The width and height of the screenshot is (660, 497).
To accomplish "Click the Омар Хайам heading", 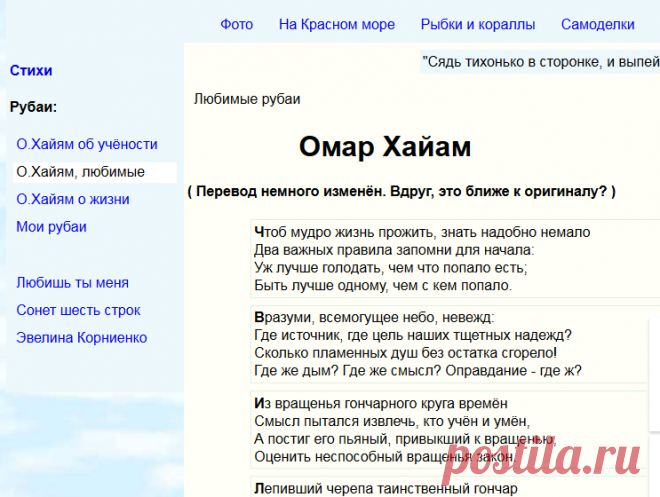I will click(385, 146).
